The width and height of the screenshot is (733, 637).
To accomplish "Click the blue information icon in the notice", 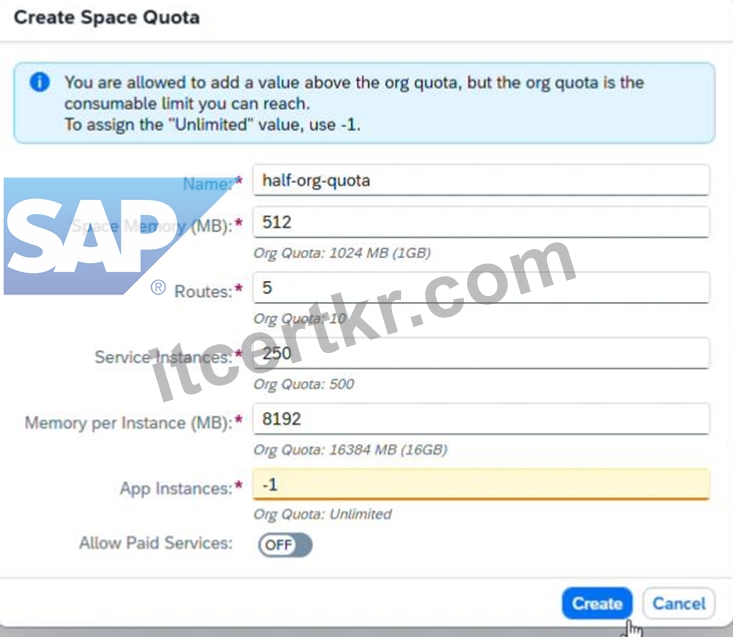I will (40, 82).
